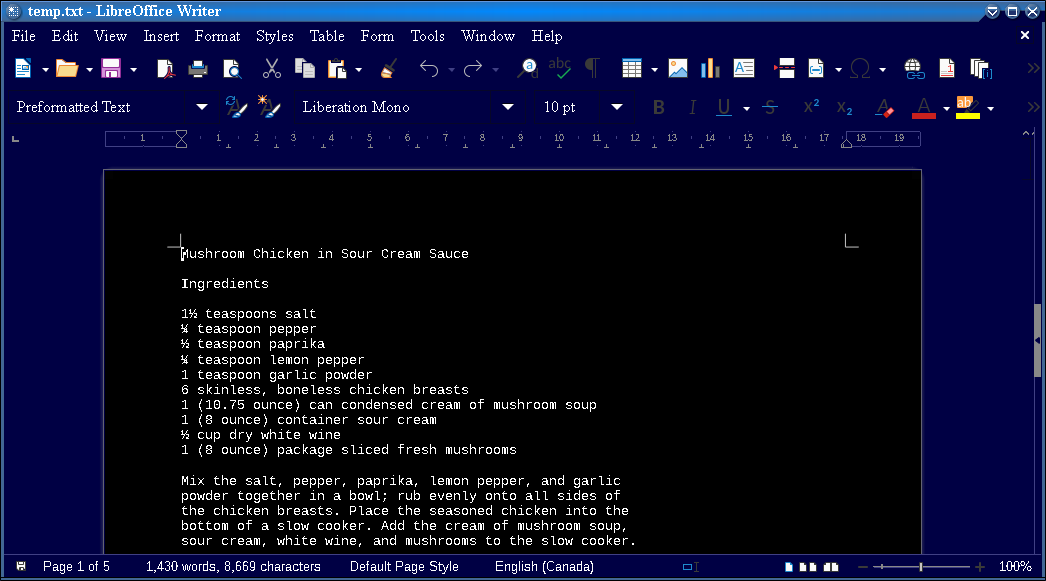
Task: Redo the last undone action
Action: coord(473,68)
